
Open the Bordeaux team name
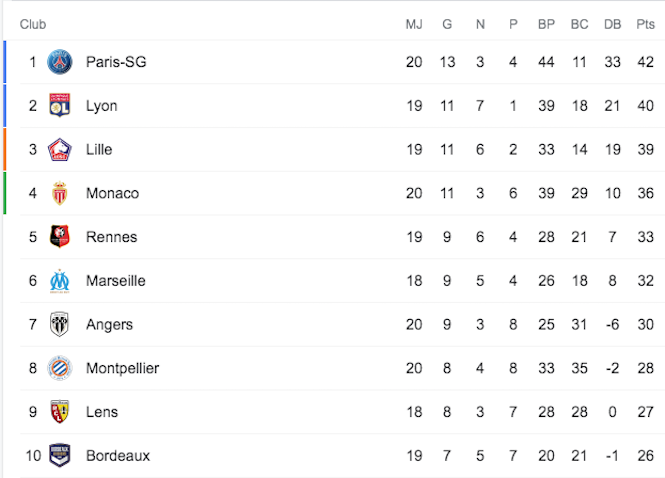click(x=118, y=456)
